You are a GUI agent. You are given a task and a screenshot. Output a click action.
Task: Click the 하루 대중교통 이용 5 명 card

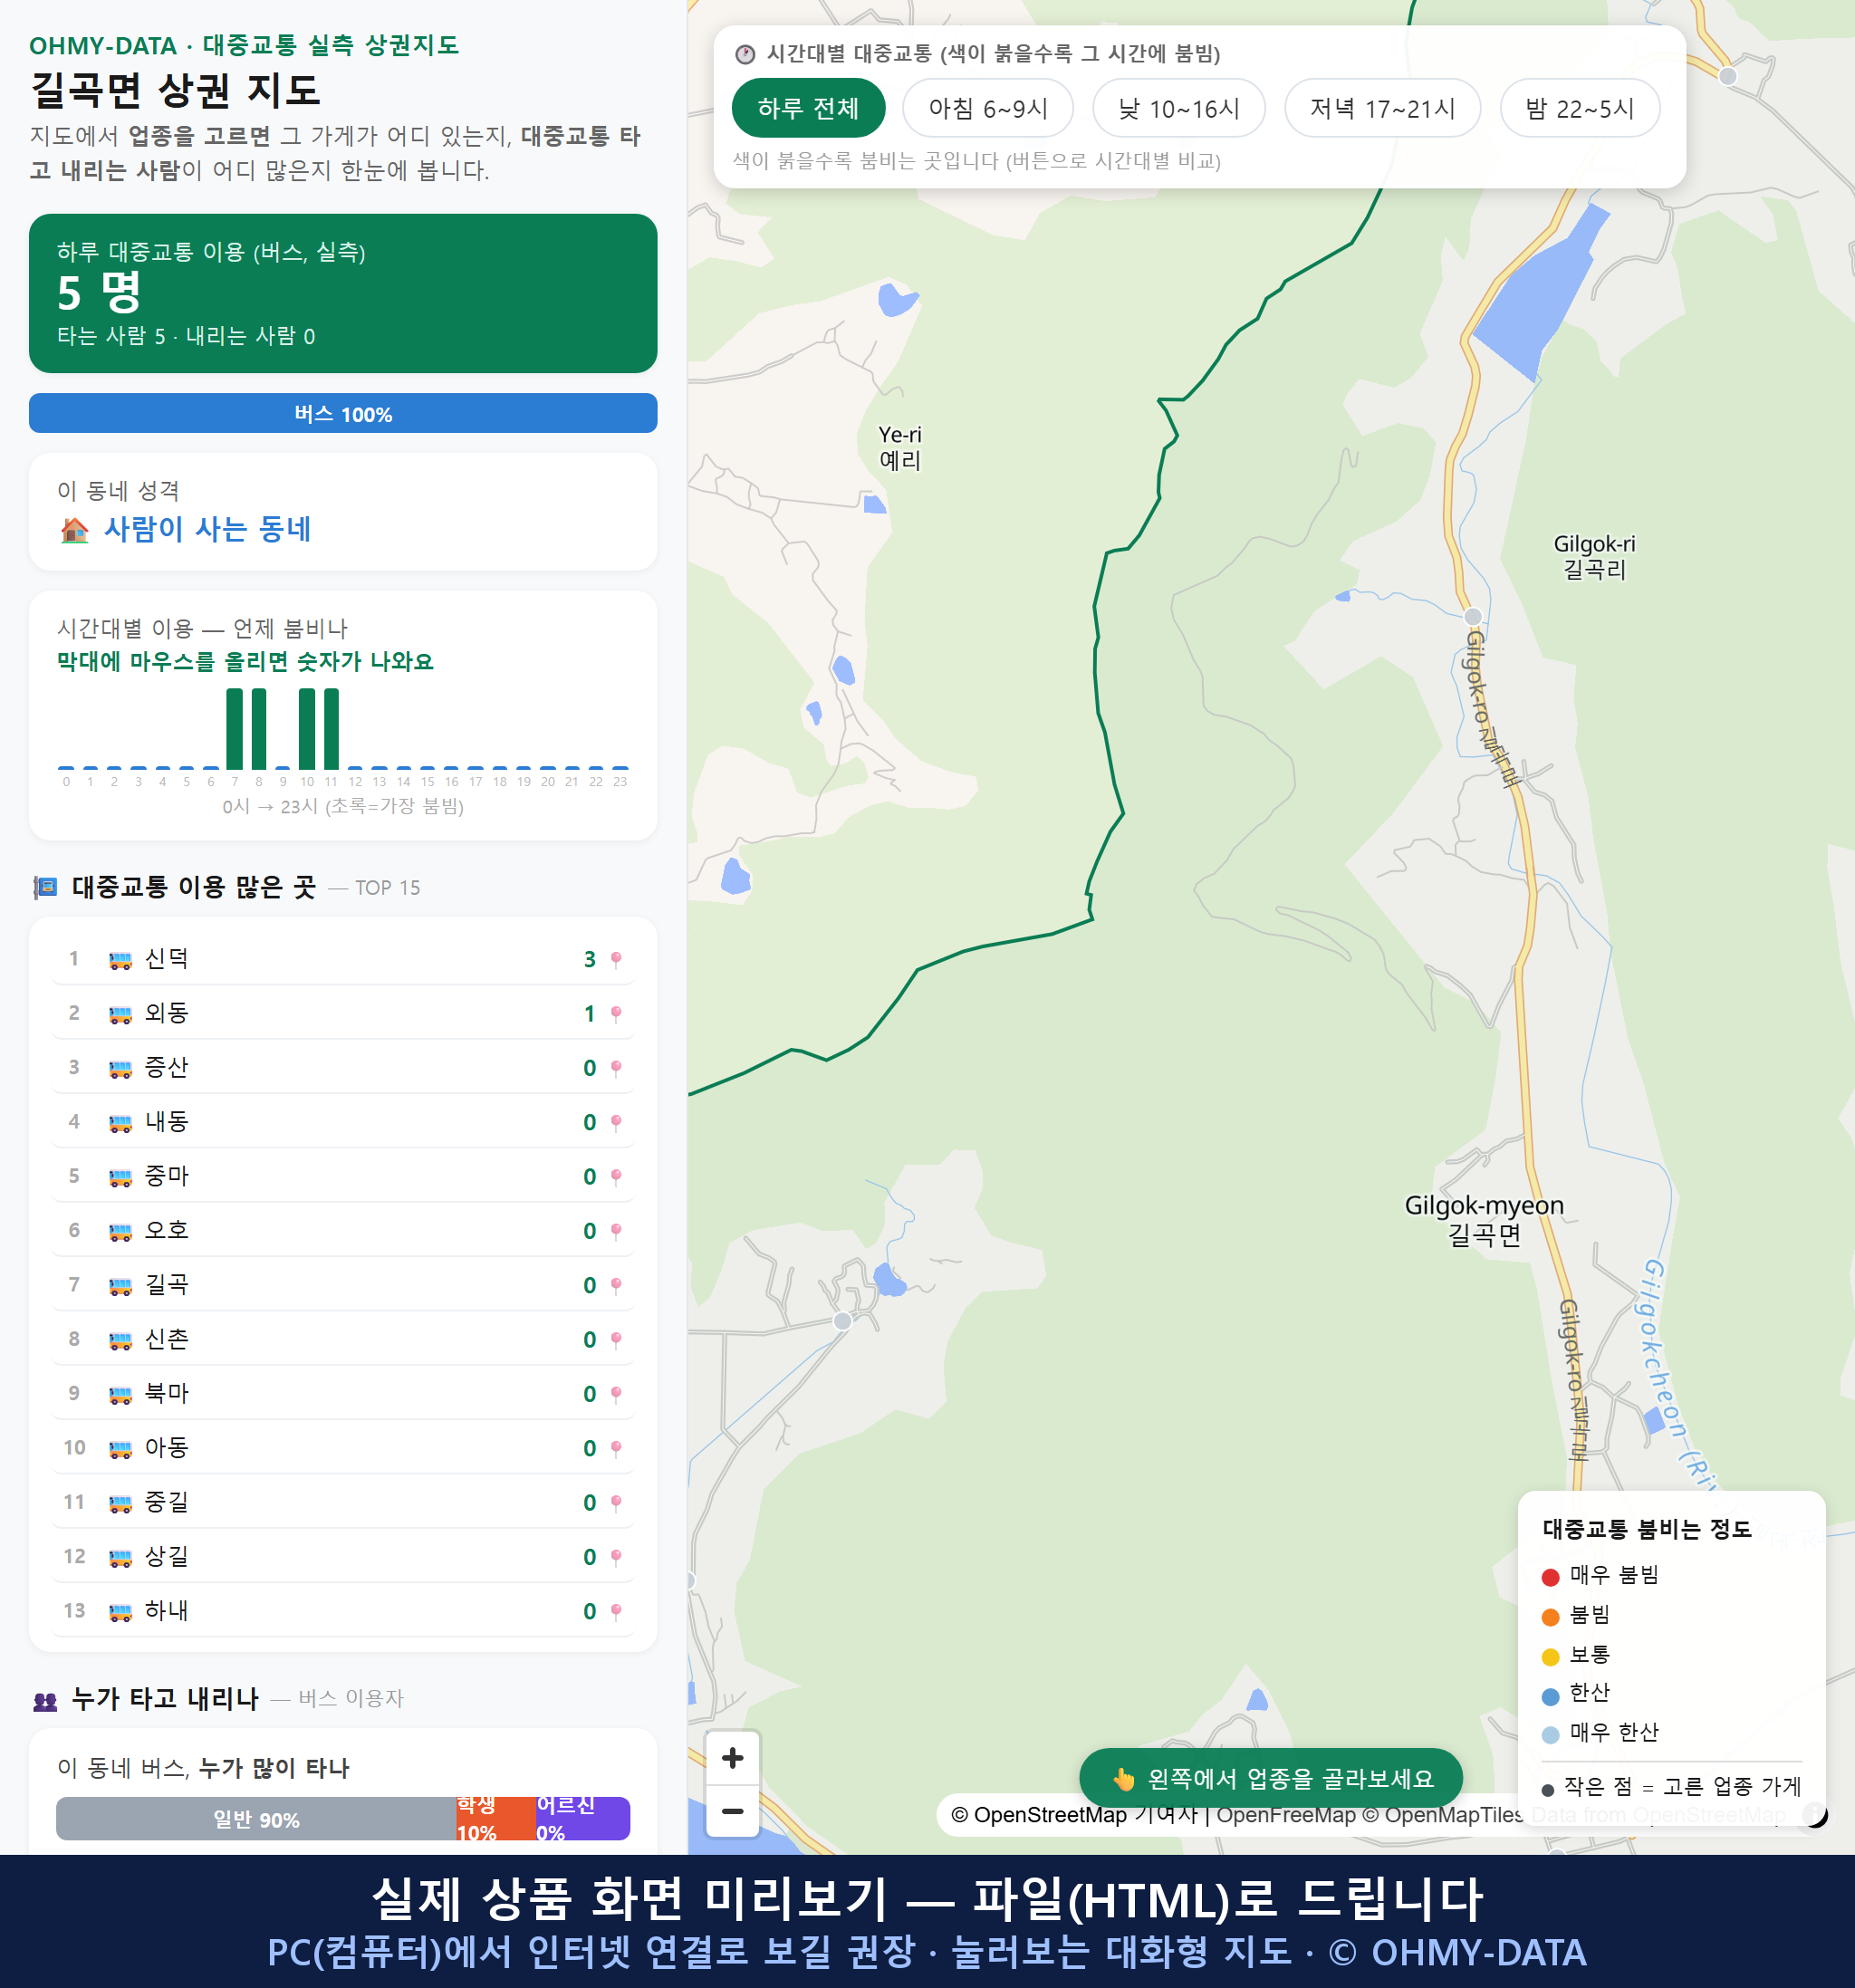click(x=343, y=293)
